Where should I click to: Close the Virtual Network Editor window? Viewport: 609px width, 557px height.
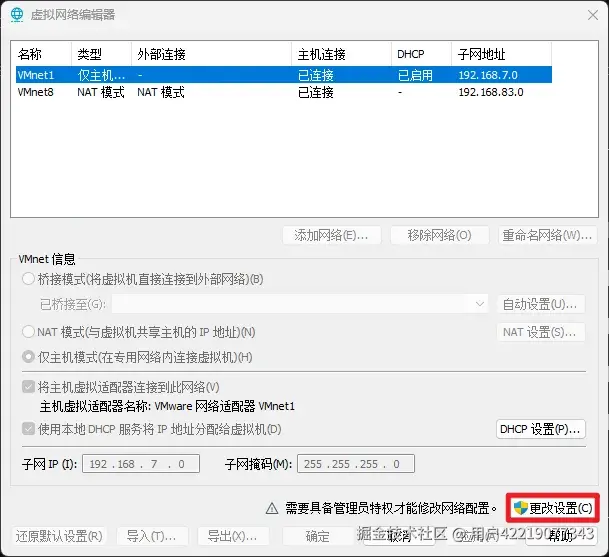tap(593, 15)
